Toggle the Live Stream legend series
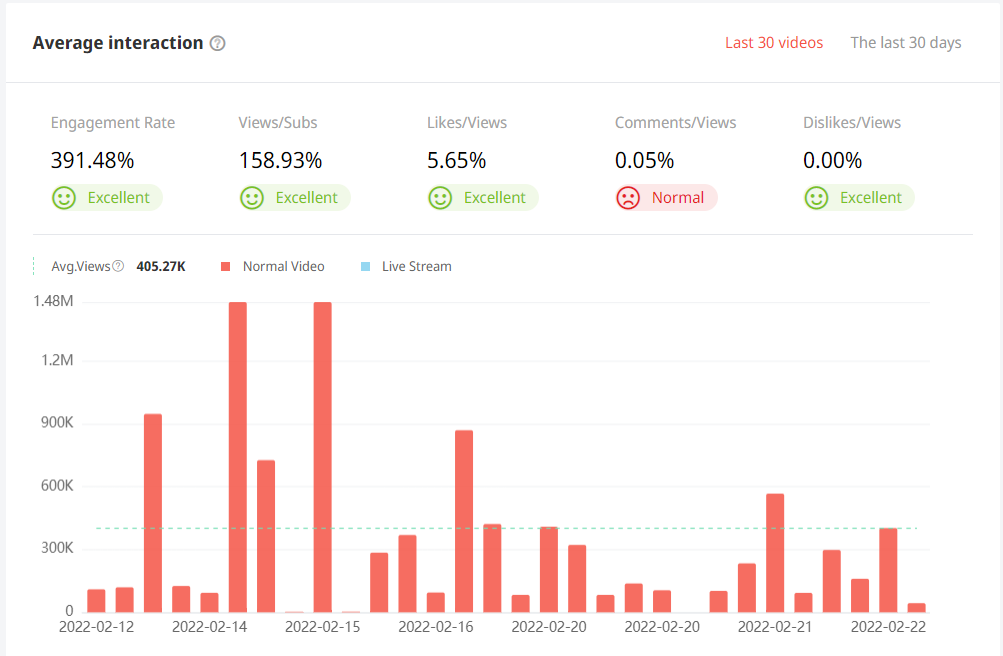 pos(416,266)
